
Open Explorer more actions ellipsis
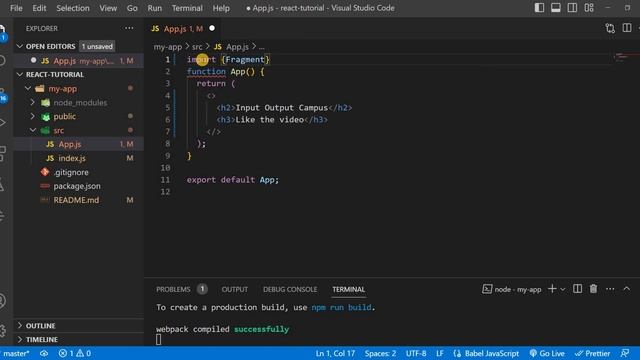[129, 28]
